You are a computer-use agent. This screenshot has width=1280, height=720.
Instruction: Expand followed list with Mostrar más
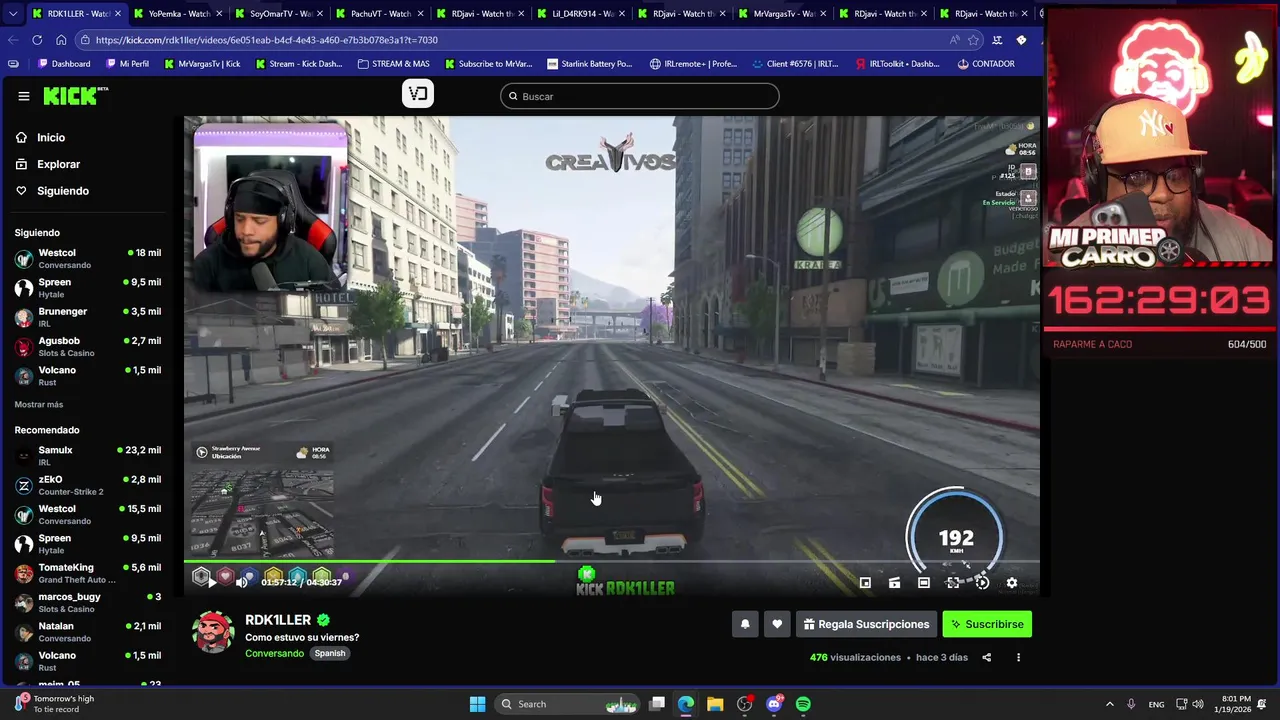click(x=39, y=404)
